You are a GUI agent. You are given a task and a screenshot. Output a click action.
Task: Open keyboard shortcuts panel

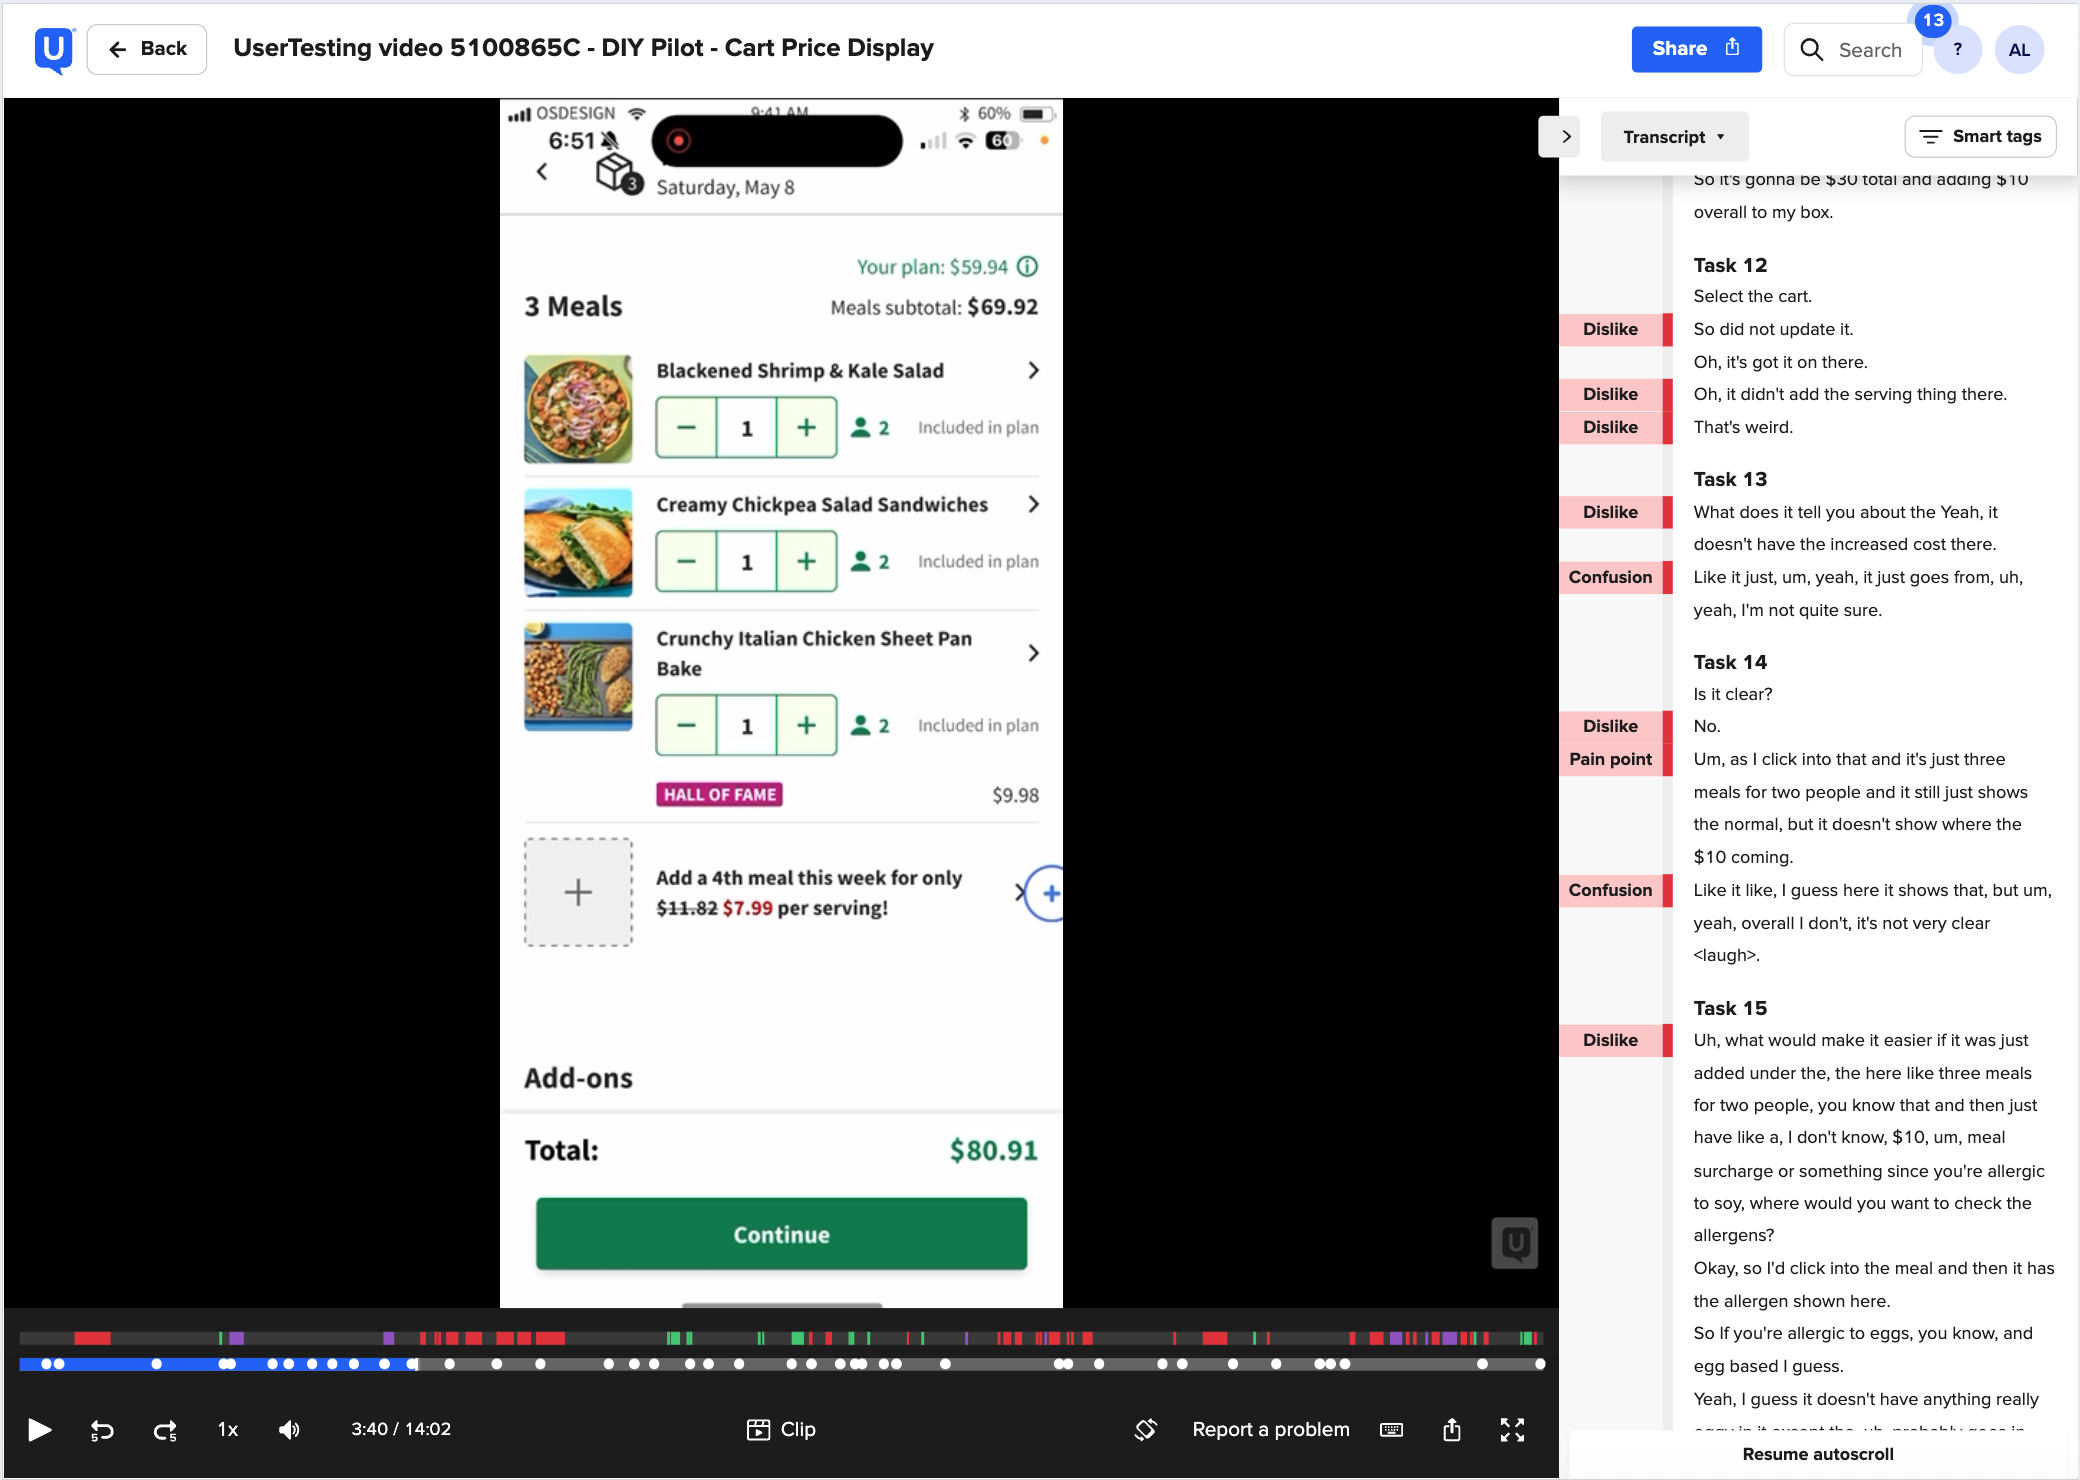point(1390,1429)
